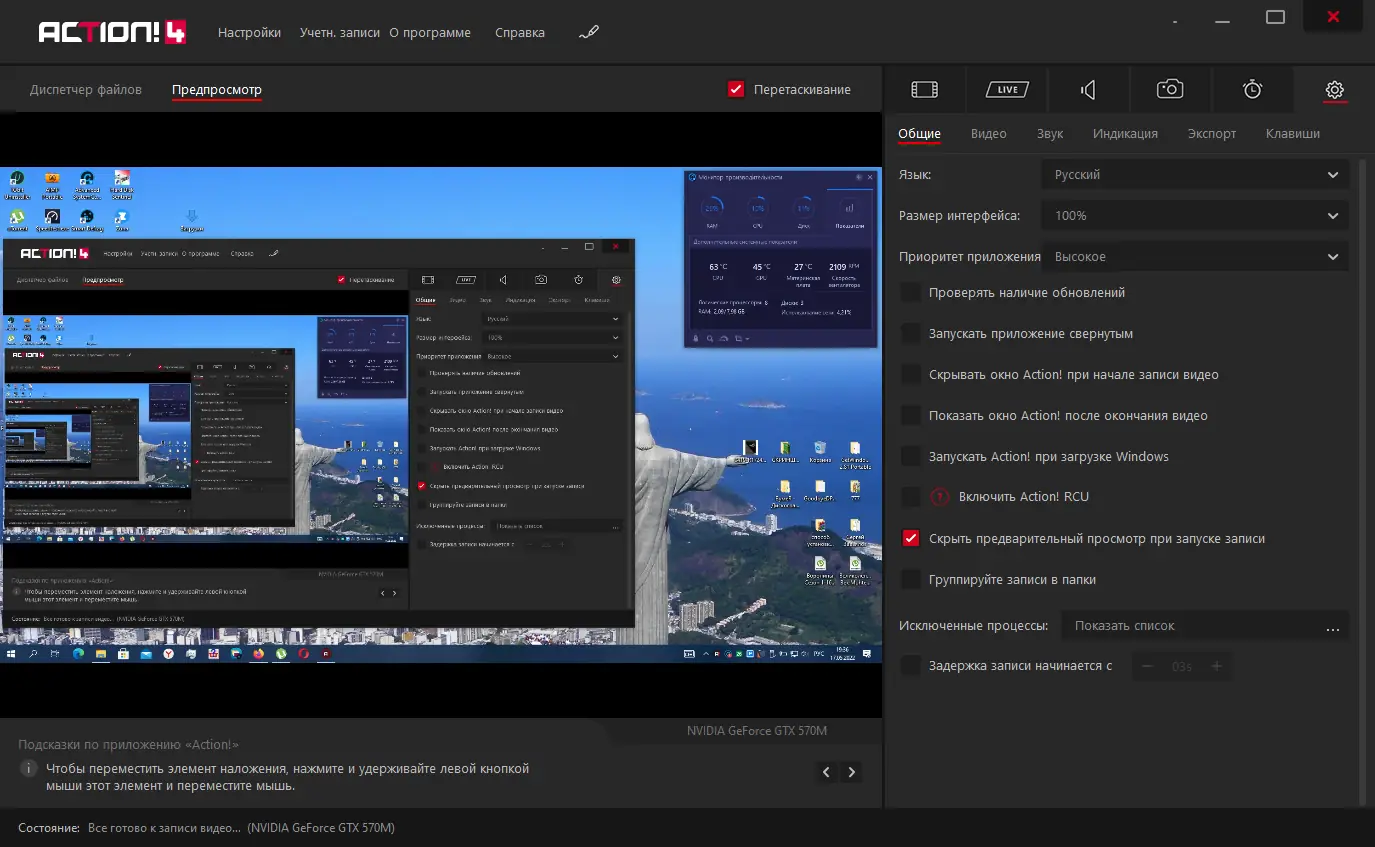Enable Проверять наличие обновлений checkbox
This screenshot has width=1375, height=847.
coord(911,293)
